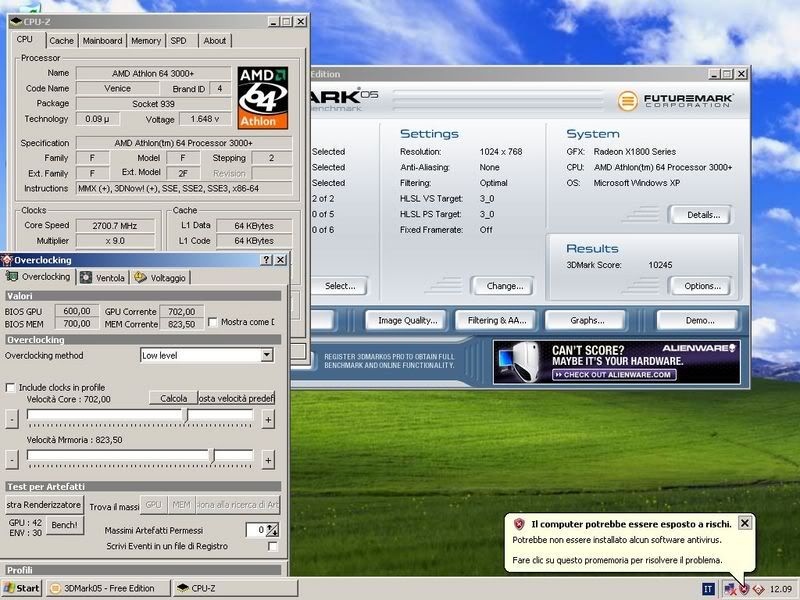
Task: Click the Calcola button
Action: click(173, 398)
